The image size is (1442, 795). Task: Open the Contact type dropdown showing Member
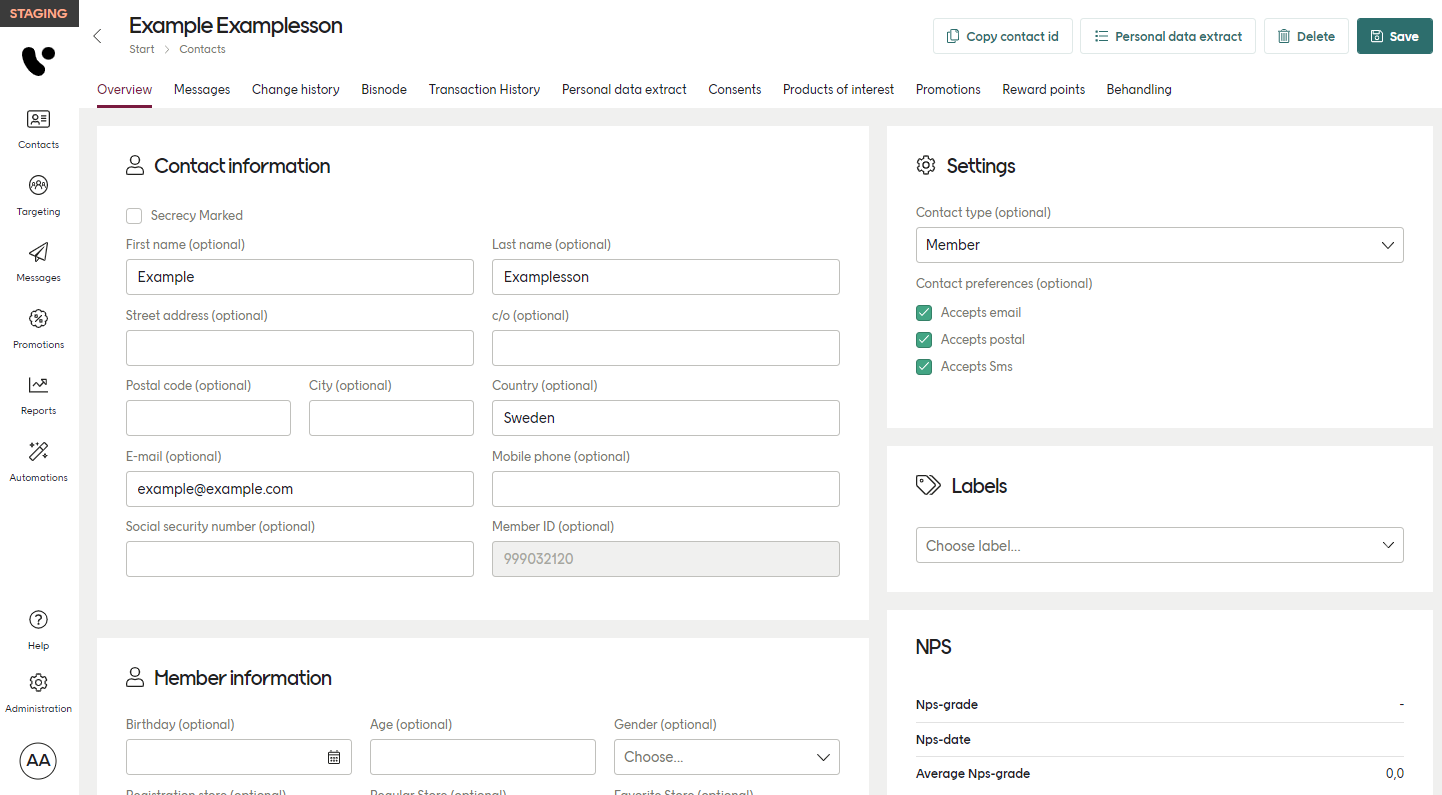pyautogui.click(x=1159, y=245)
